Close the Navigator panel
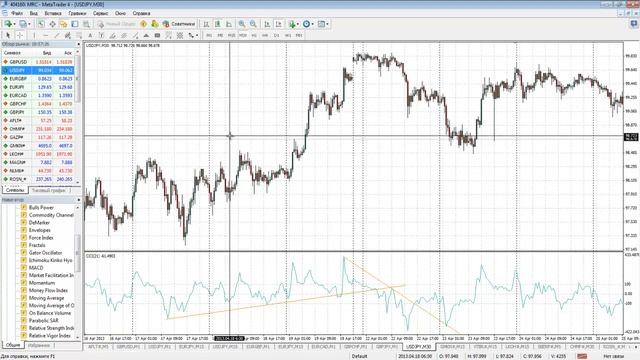 [78, 200]
